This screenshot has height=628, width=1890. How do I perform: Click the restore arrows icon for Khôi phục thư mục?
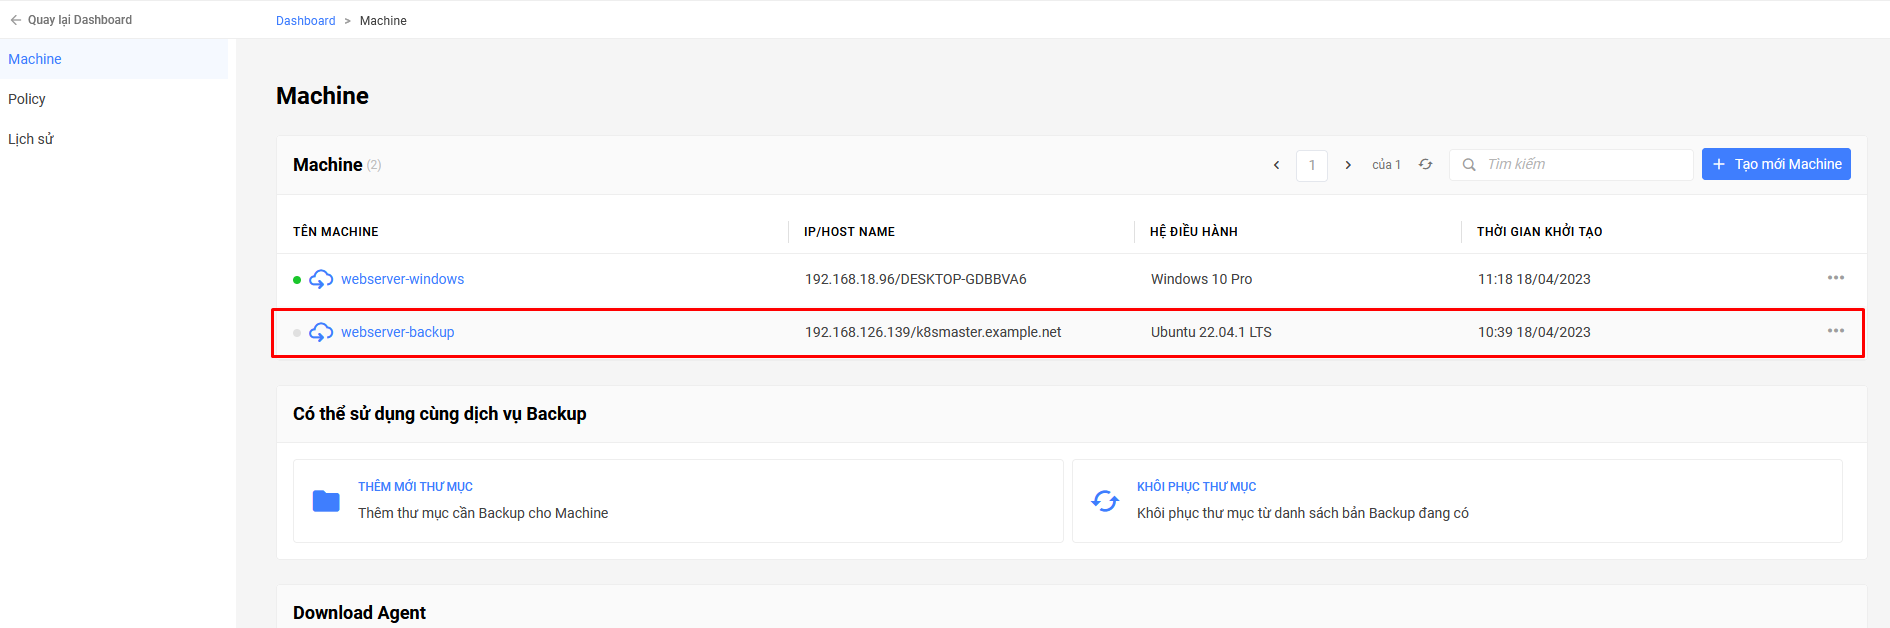pyautogui.click(x=1105, y=501)
